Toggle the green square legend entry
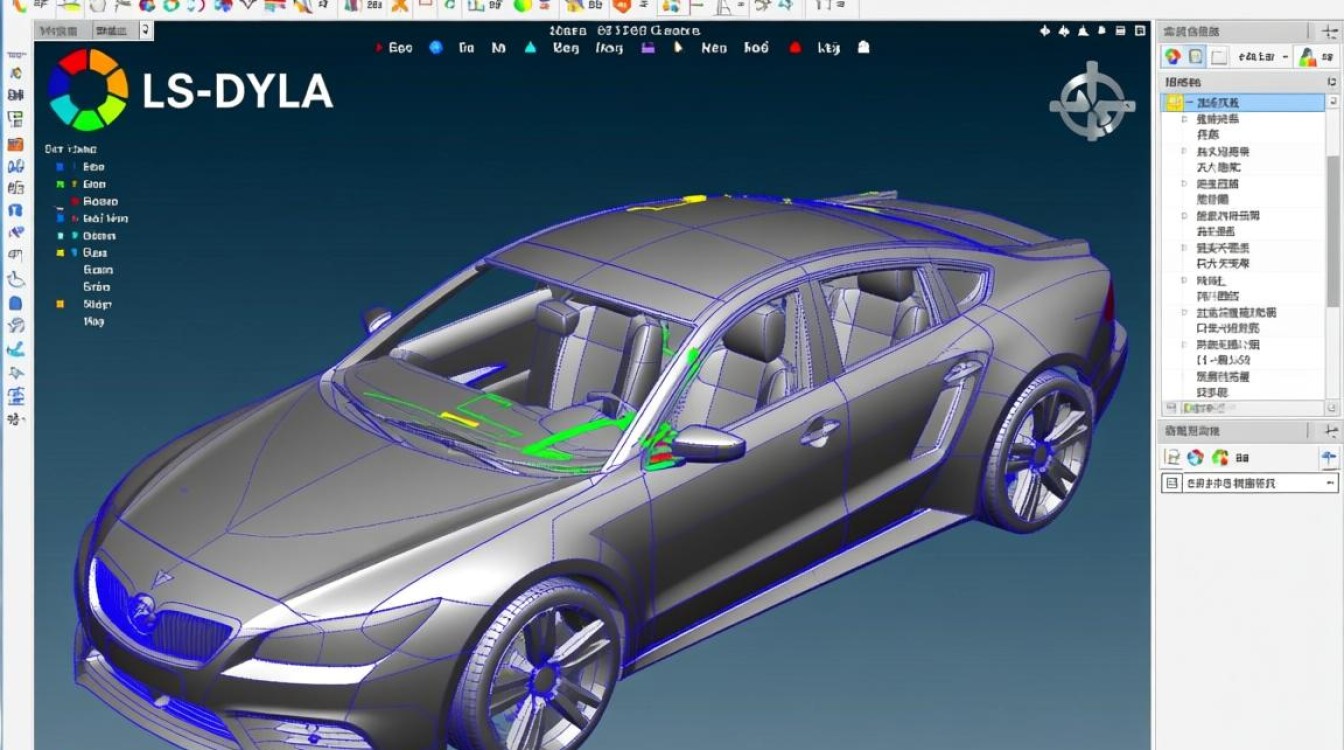 [x=61, y=184]
